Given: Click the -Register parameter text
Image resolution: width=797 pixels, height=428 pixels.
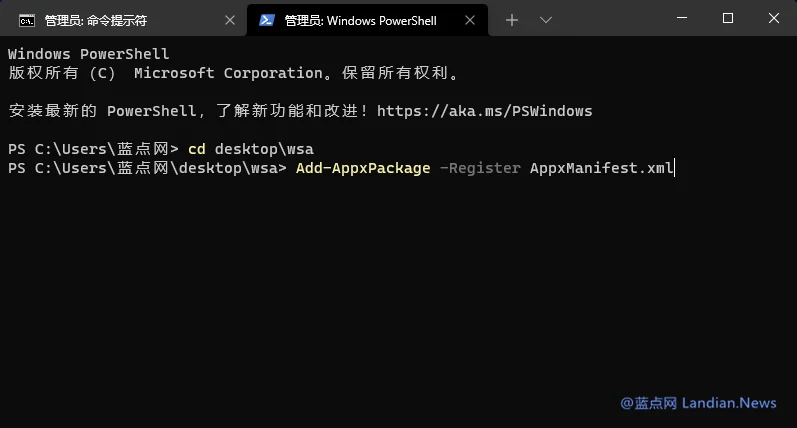Looking at the screenshot, I should click(480, 168).
